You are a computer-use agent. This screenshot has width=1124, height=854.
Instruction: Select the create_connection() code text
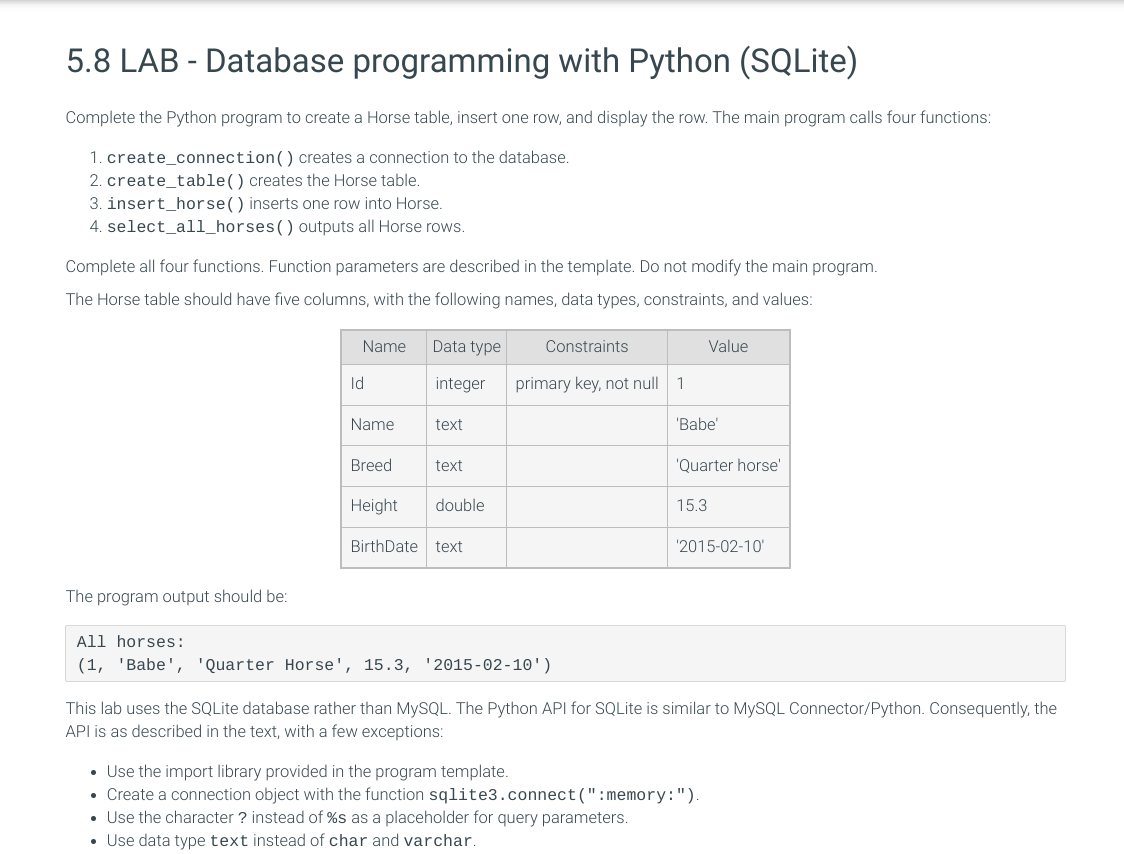[200, 158]
